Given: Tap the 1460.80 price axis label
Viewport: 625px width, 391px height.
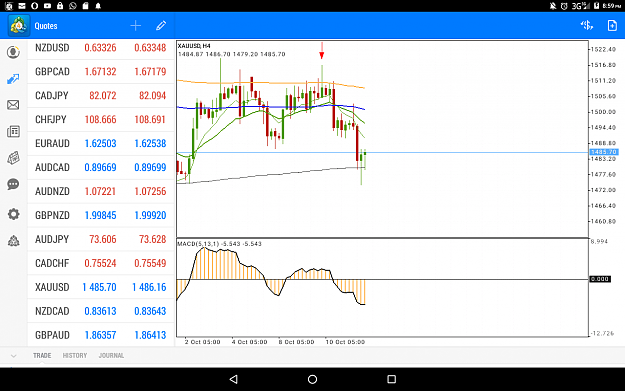Looking at the screenshot, I should coord(603,221).
